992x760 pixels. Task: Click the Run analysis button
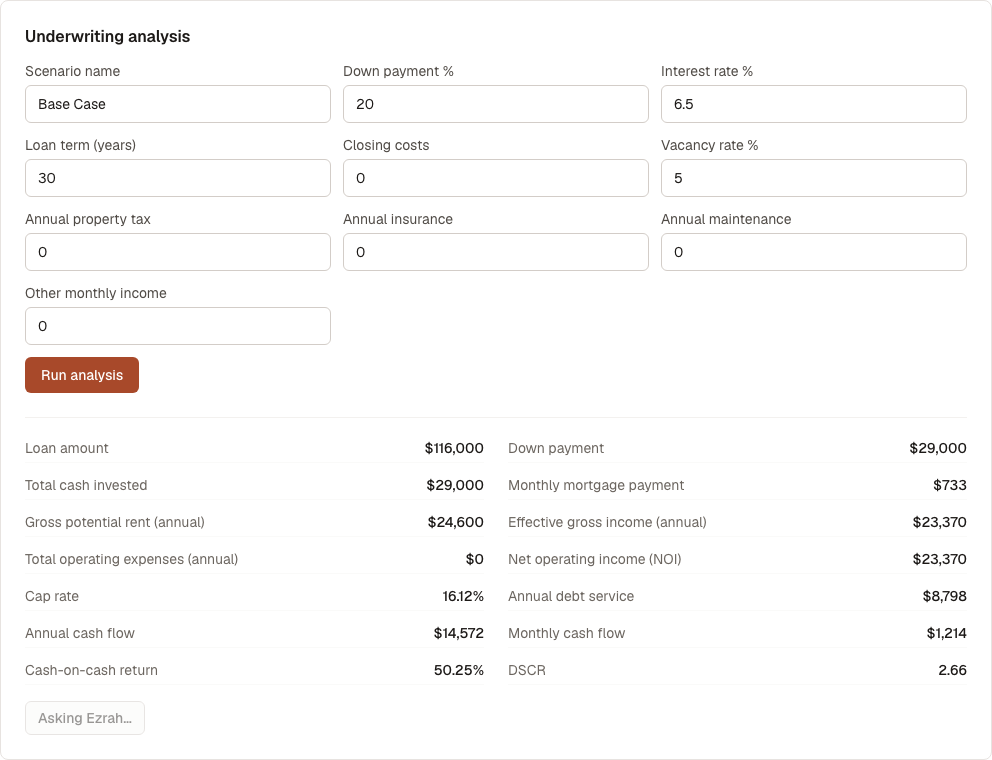pyautogui.click(x=82, y=375)
